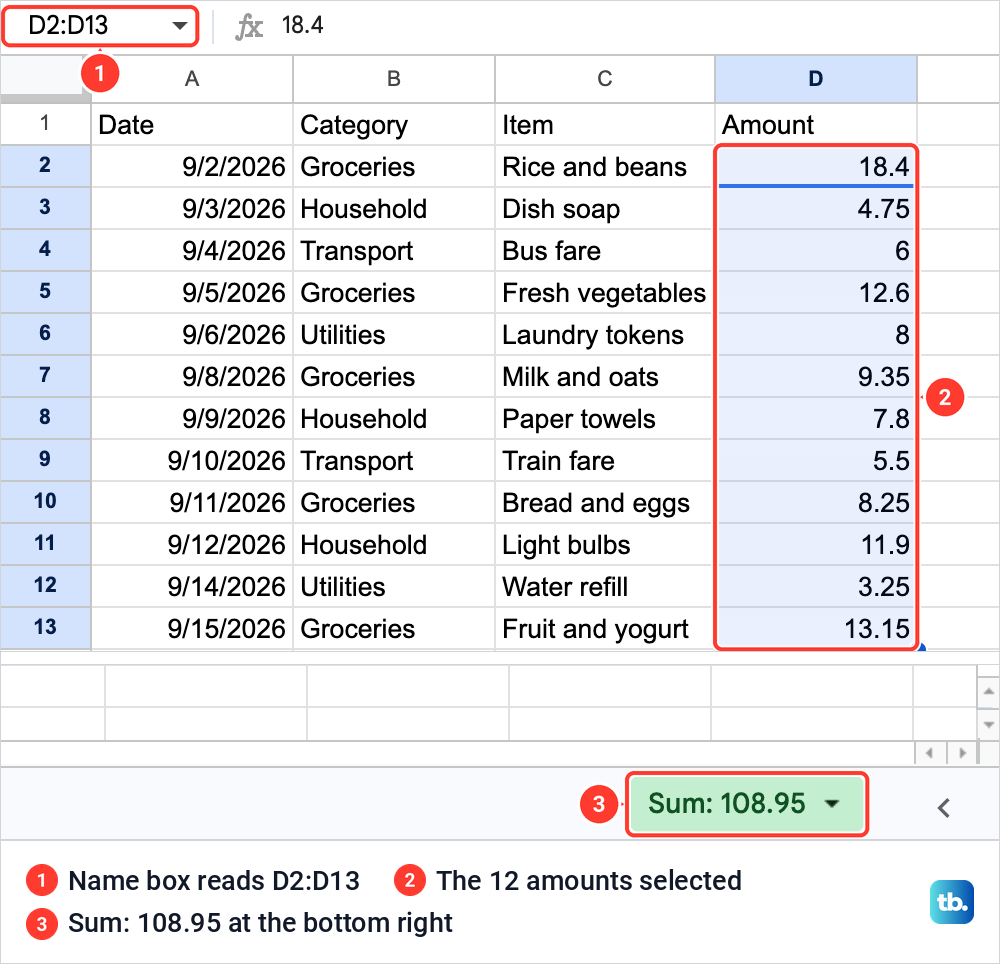Open the Sum: 108.95 summary dropdown
The image size is (1000, 964).
pyautogui.click(x=747, y=803)
